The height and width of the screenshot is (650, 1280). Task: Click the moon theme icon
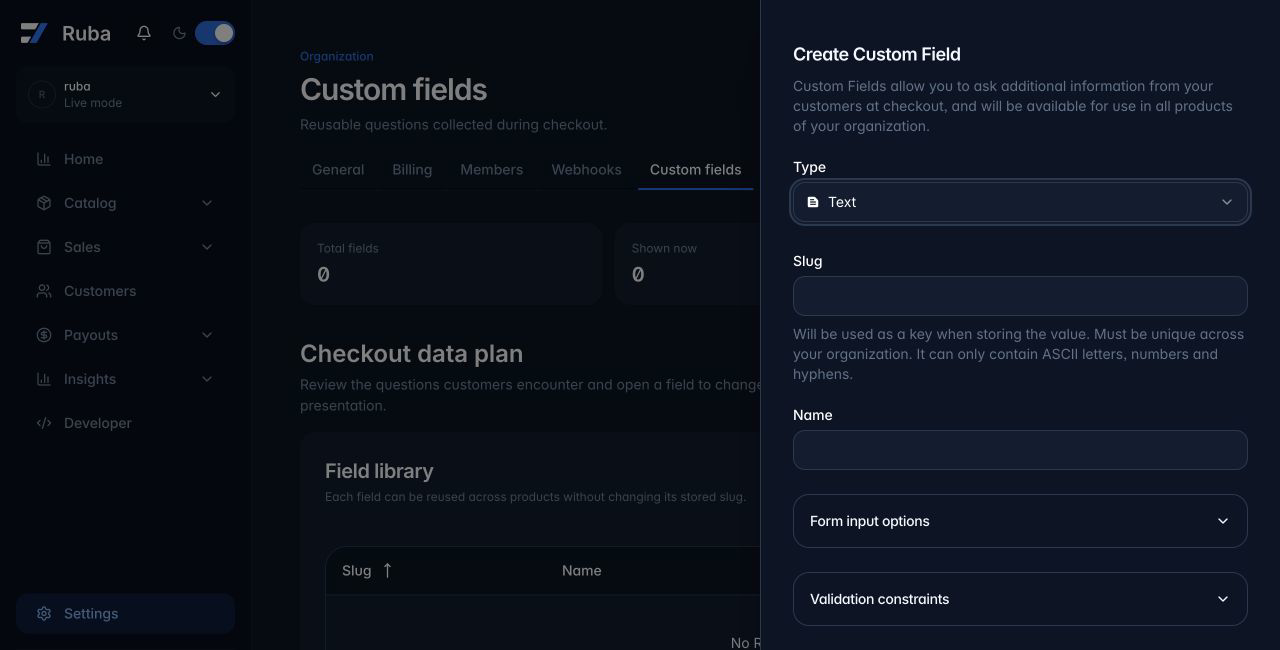179,33
